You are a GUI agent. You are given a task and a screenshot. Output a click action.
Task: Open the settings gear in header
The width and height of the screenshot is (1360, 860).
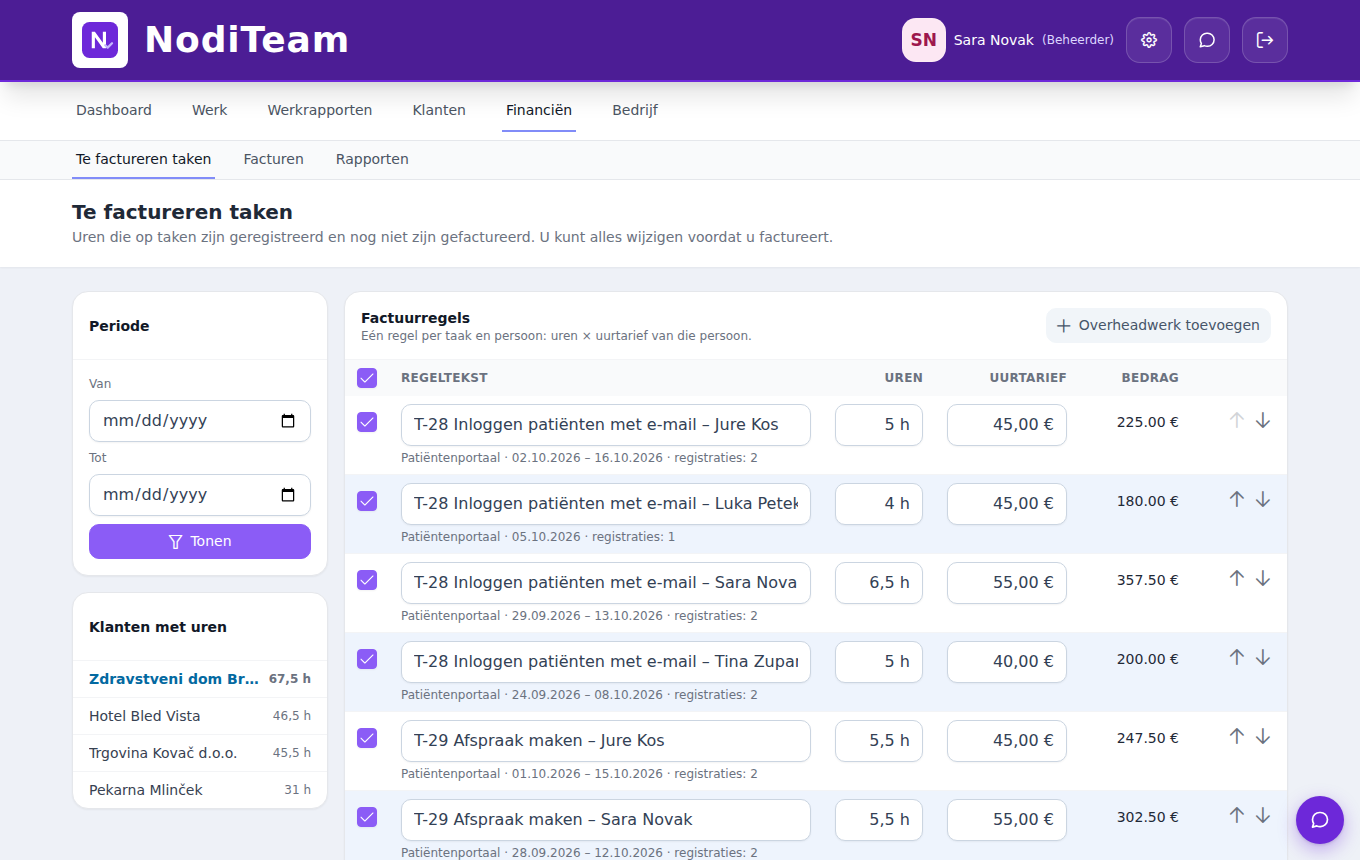1149,40
